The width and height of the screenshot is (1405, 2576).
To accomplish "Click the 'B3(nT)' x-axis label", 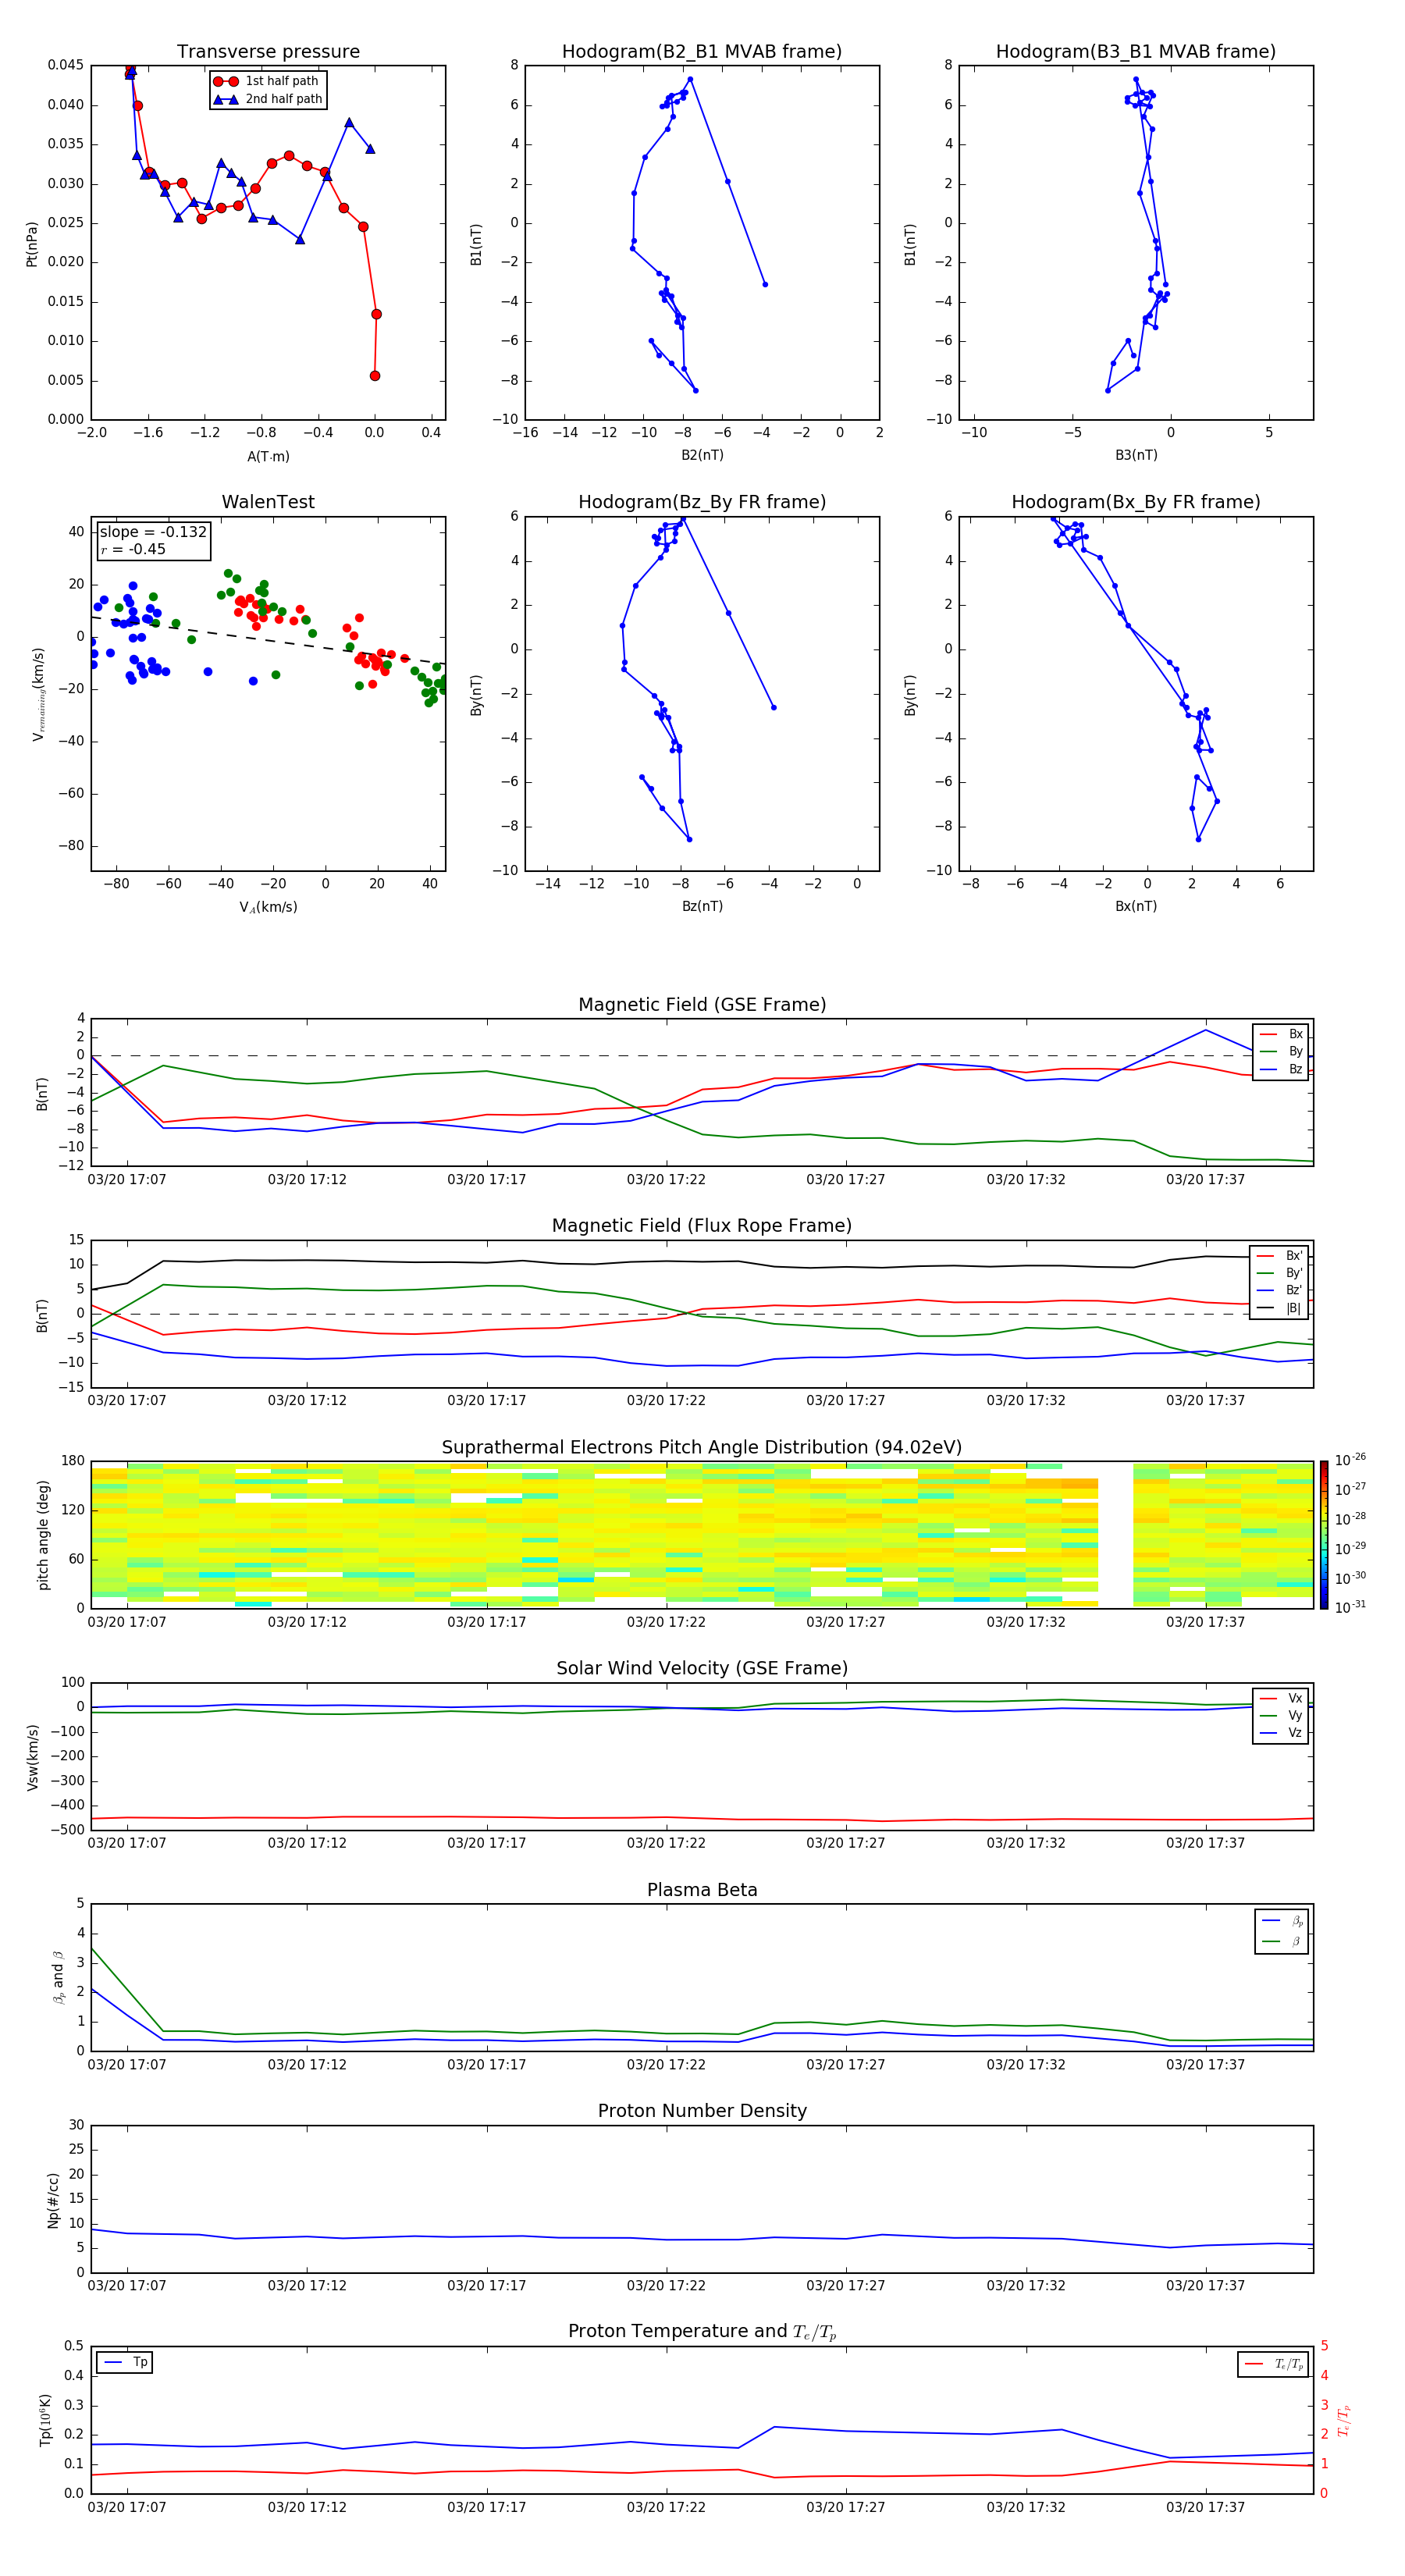I will point(1136,455).
